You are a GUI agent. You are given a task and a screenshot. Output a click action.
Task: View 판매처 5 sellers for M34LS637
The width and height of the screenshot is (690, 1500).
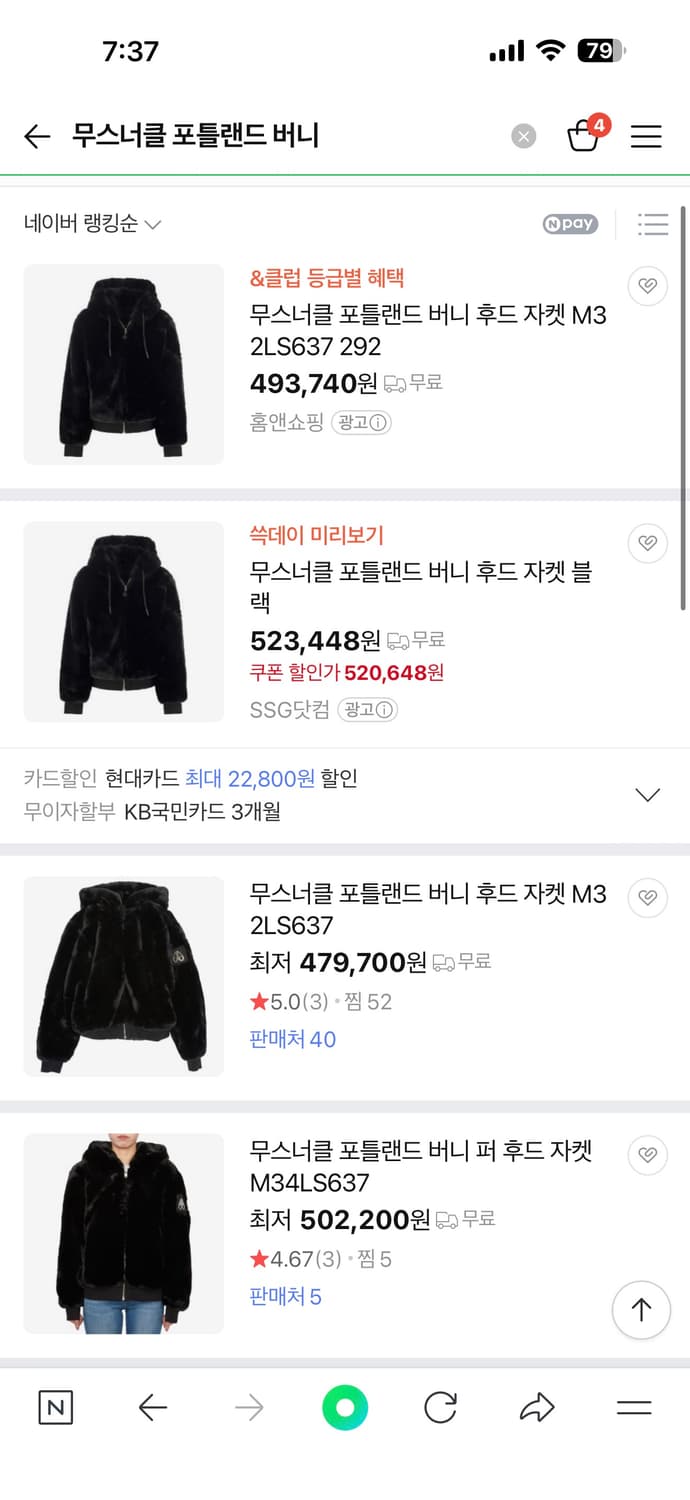click(x=285, y=1299)
